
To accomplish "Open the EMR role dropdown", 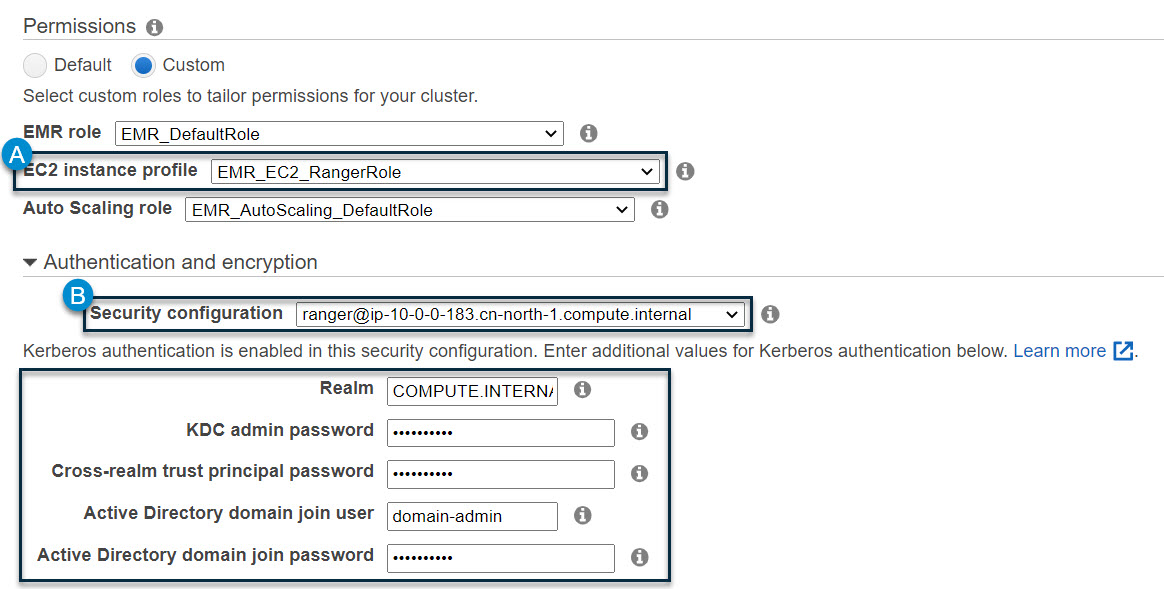I will point(339,133).
